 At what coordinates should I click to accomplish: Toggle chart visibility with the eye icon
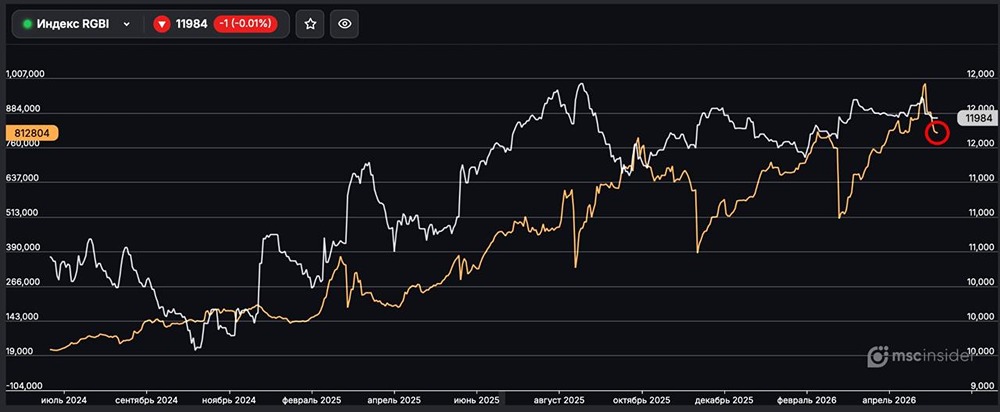click(x=344, y=24)
